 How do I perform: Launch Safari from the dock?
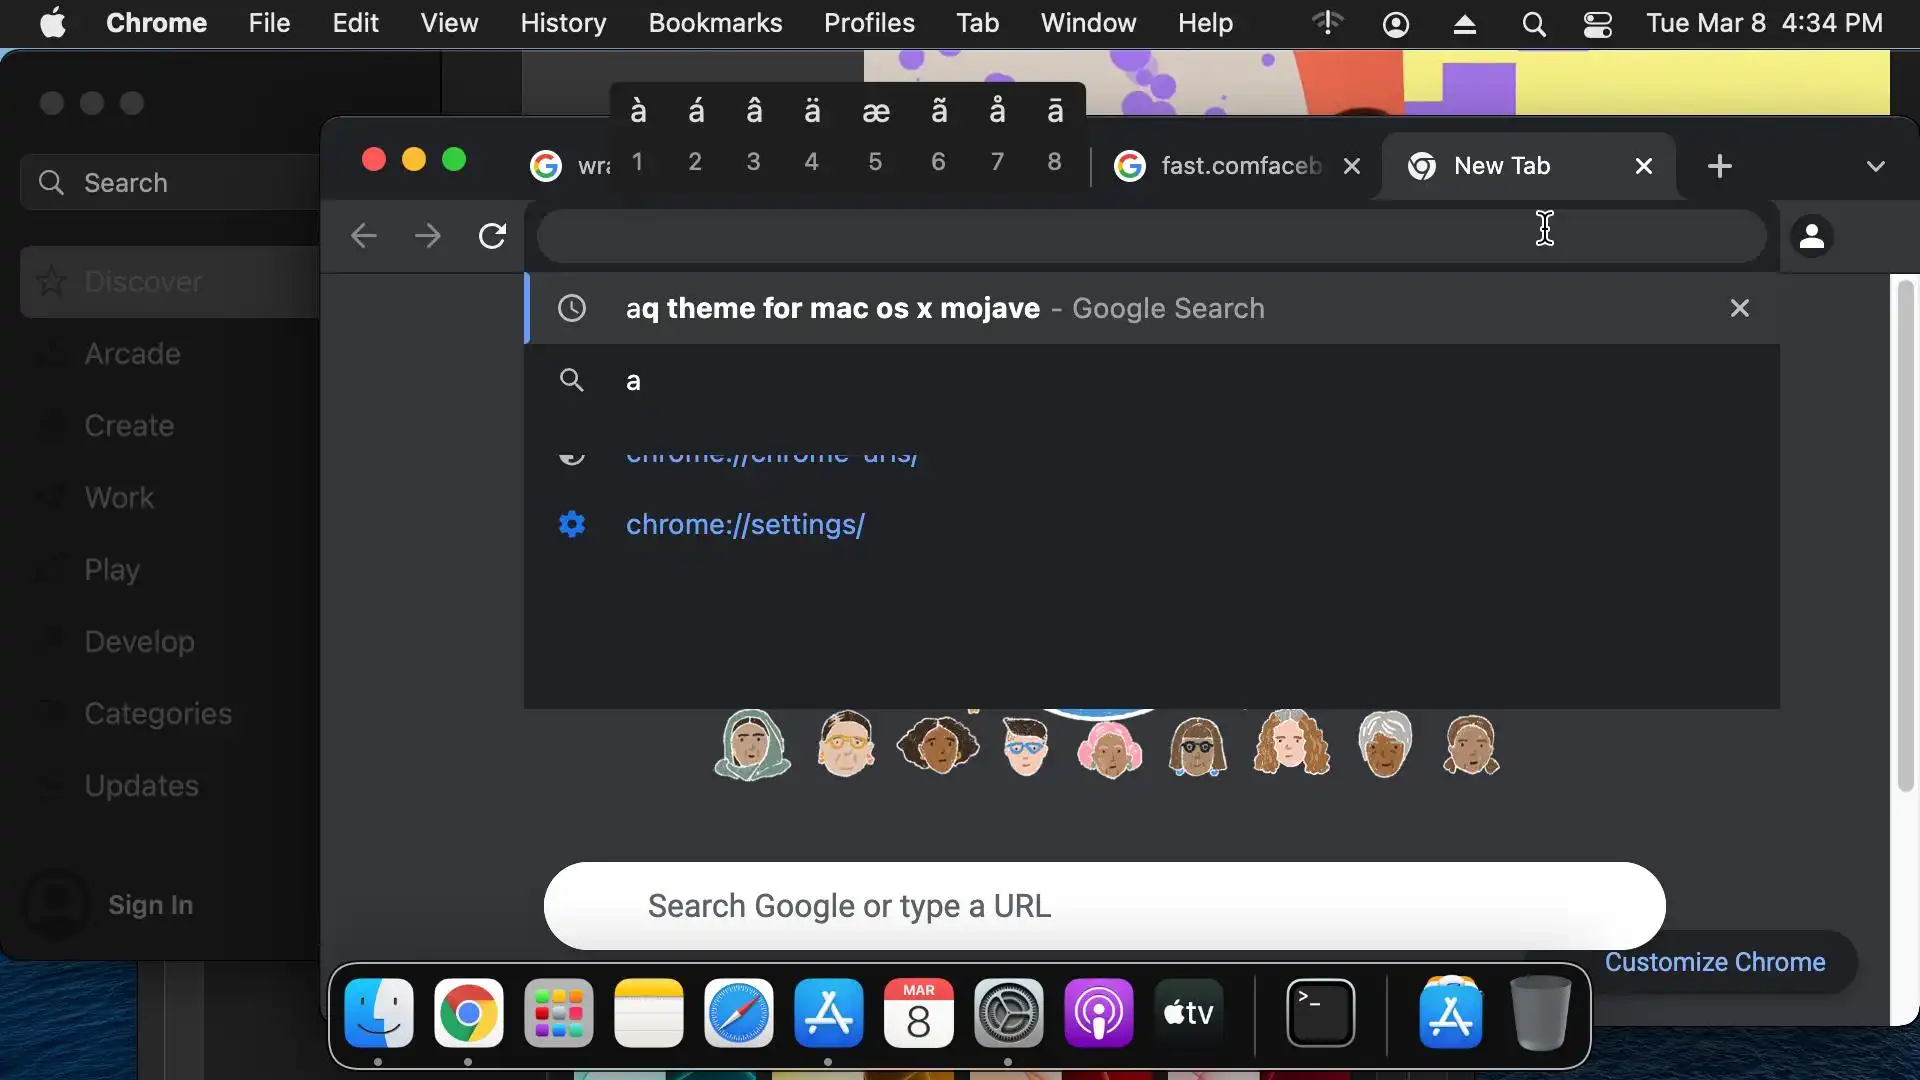pos(738,1013)
